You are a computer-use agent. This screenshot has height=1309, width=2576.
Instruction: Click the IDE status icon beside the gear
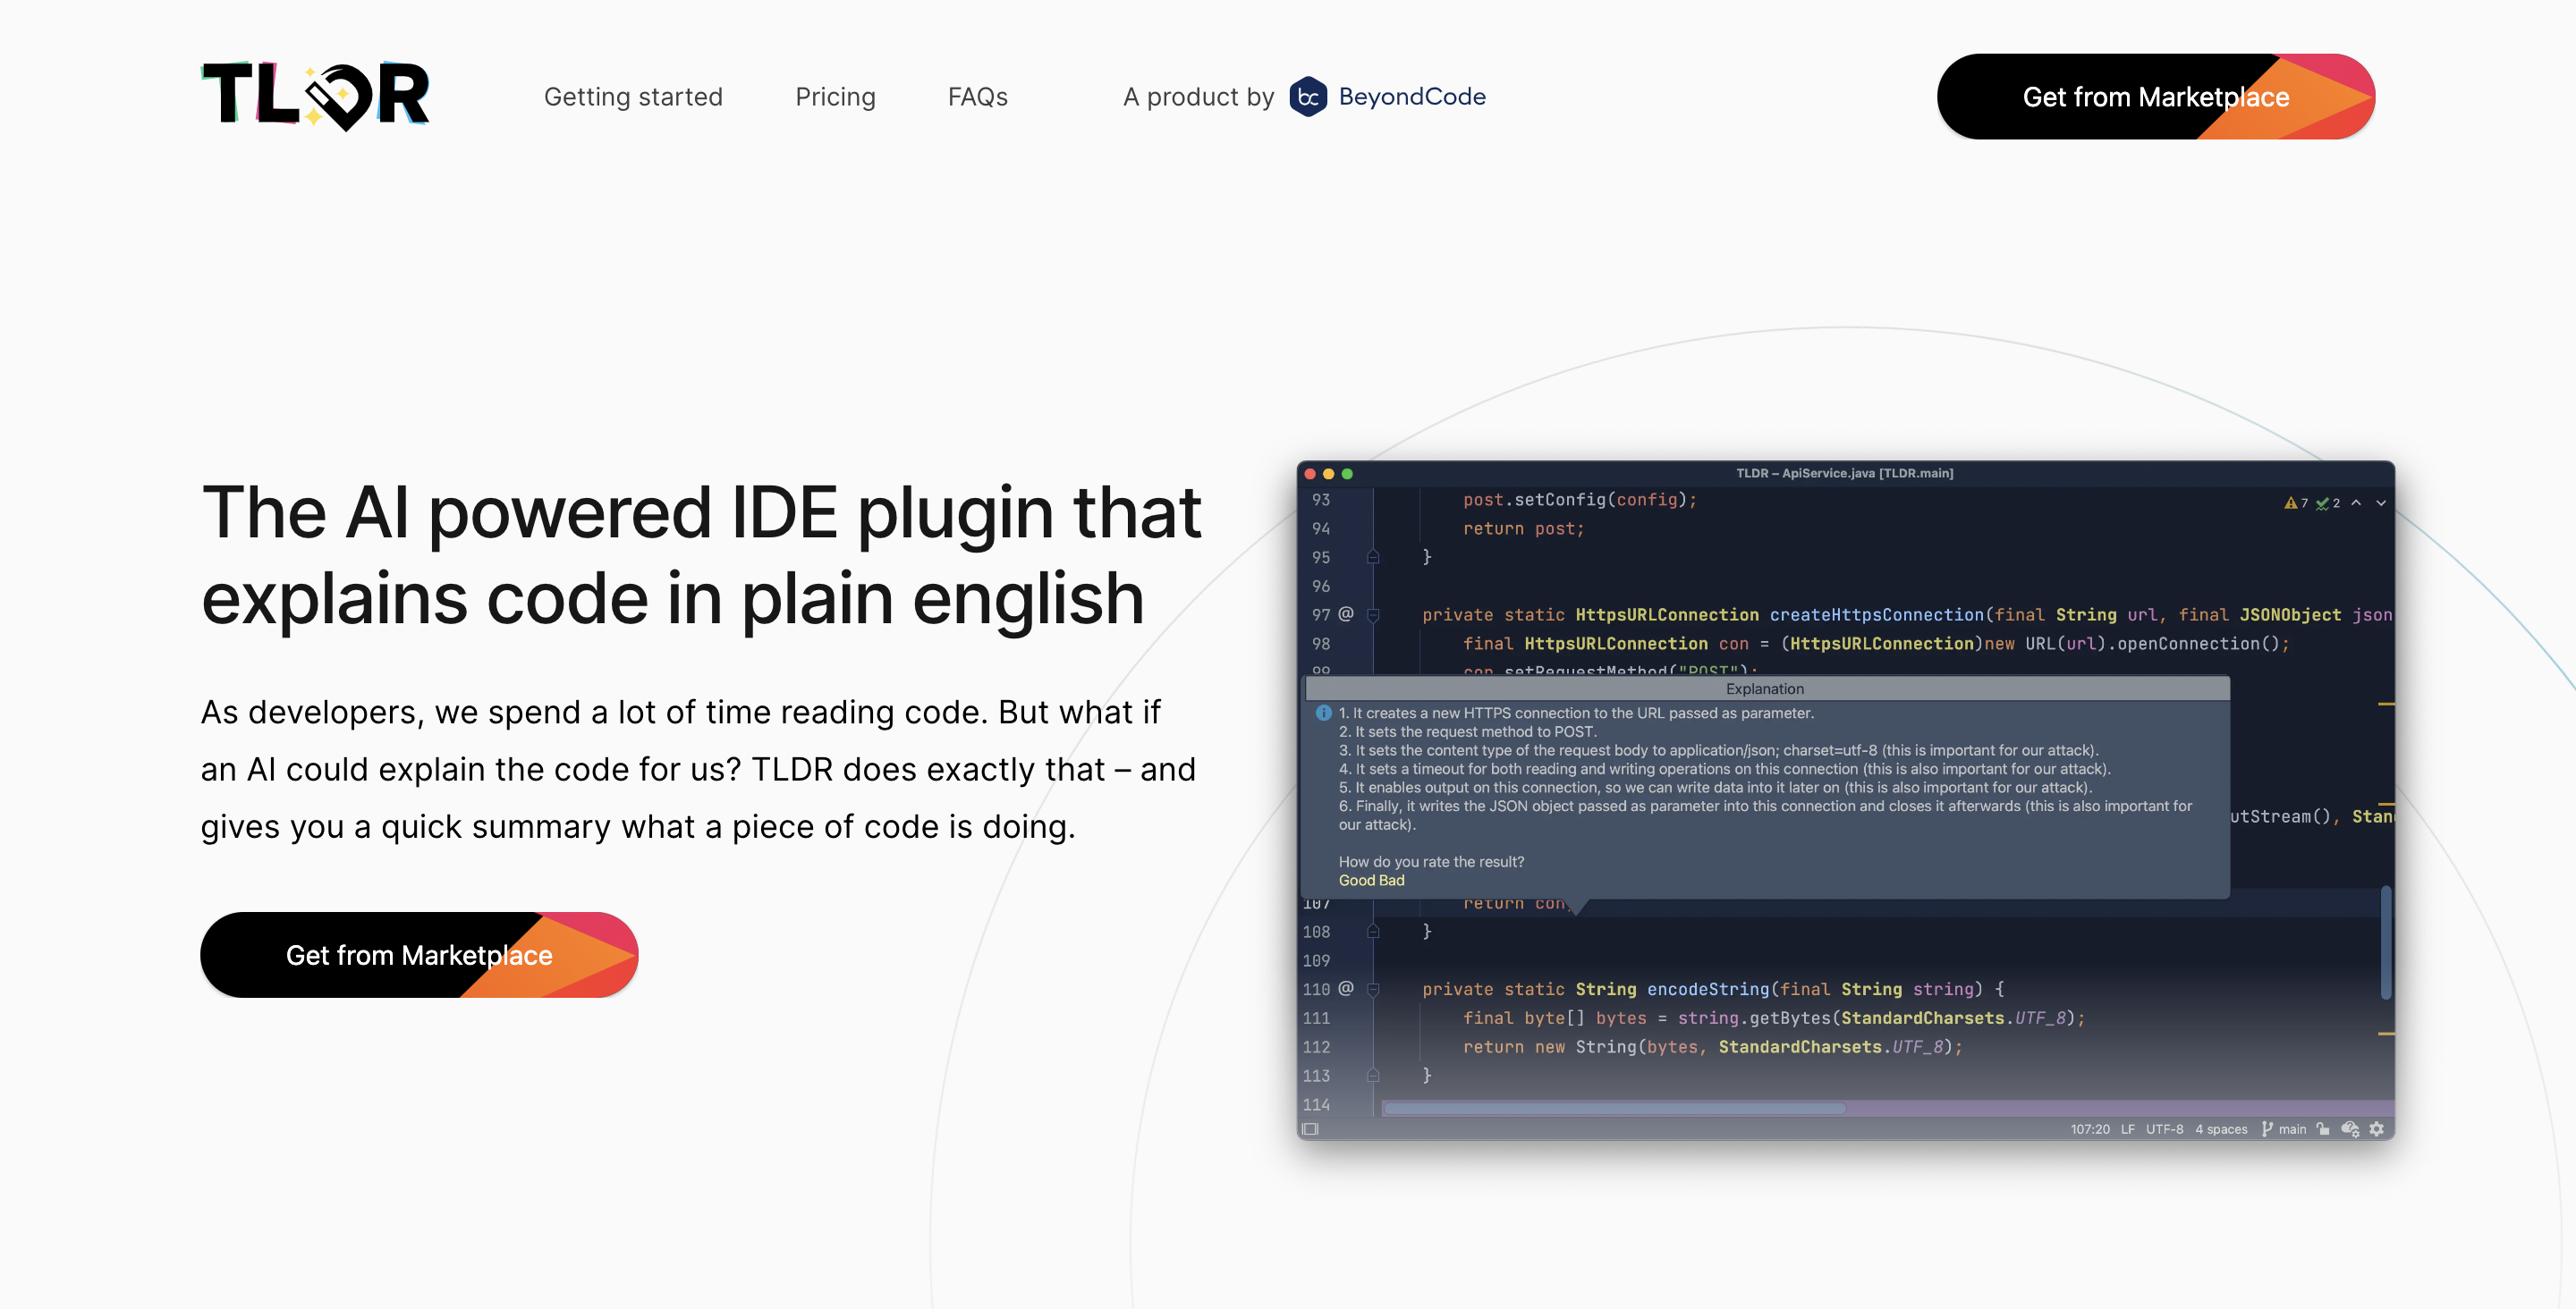pos(2350,1129)
